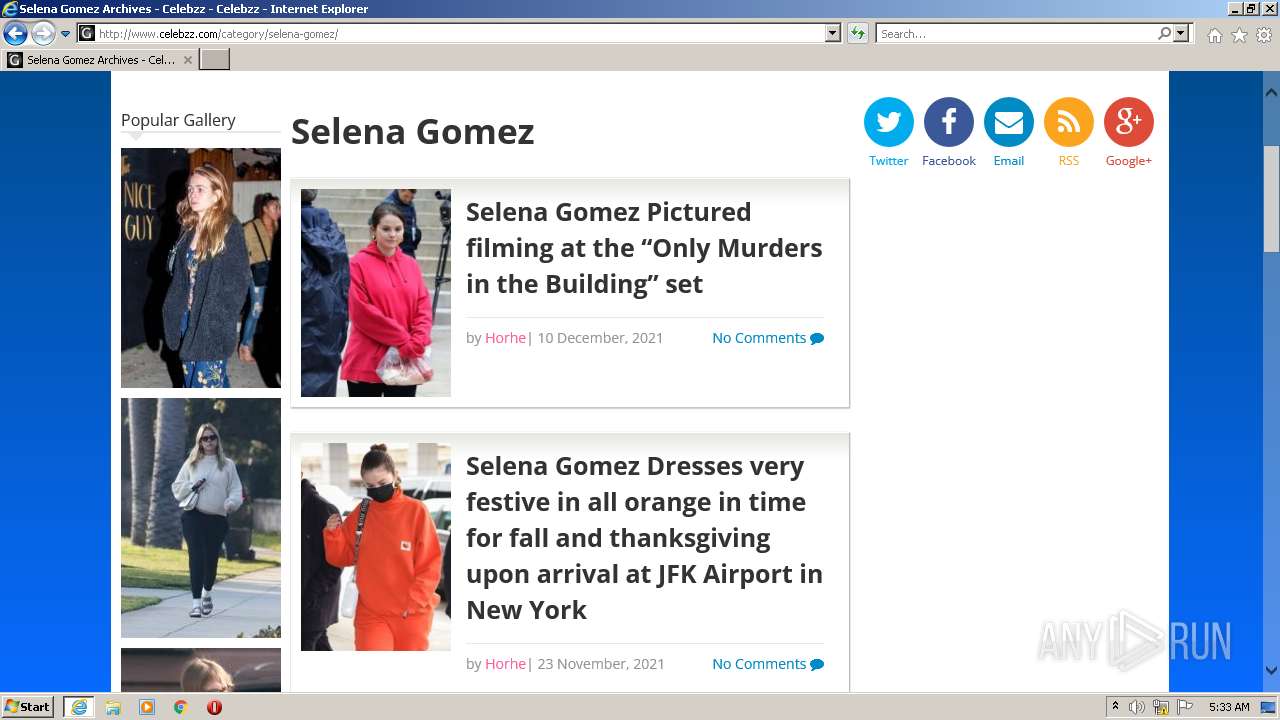
Task: Click the 10 December, 2021 date
Action: point(600,338)
